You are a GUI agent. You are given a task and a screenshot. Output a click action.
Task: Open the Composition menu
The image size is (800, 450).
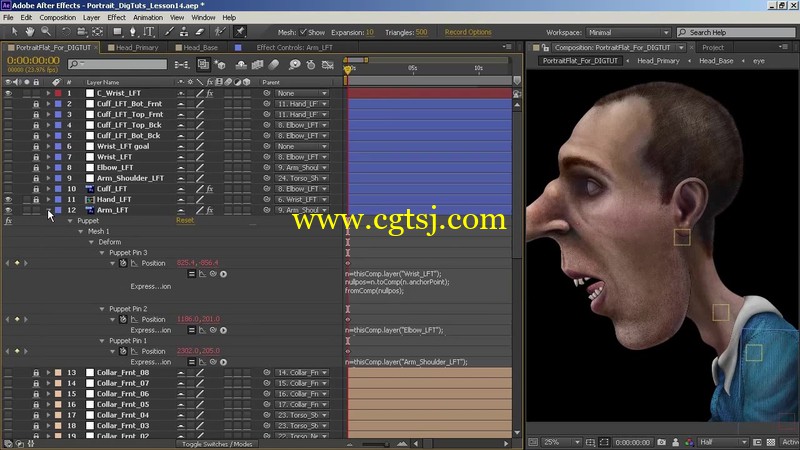point(58,17)
